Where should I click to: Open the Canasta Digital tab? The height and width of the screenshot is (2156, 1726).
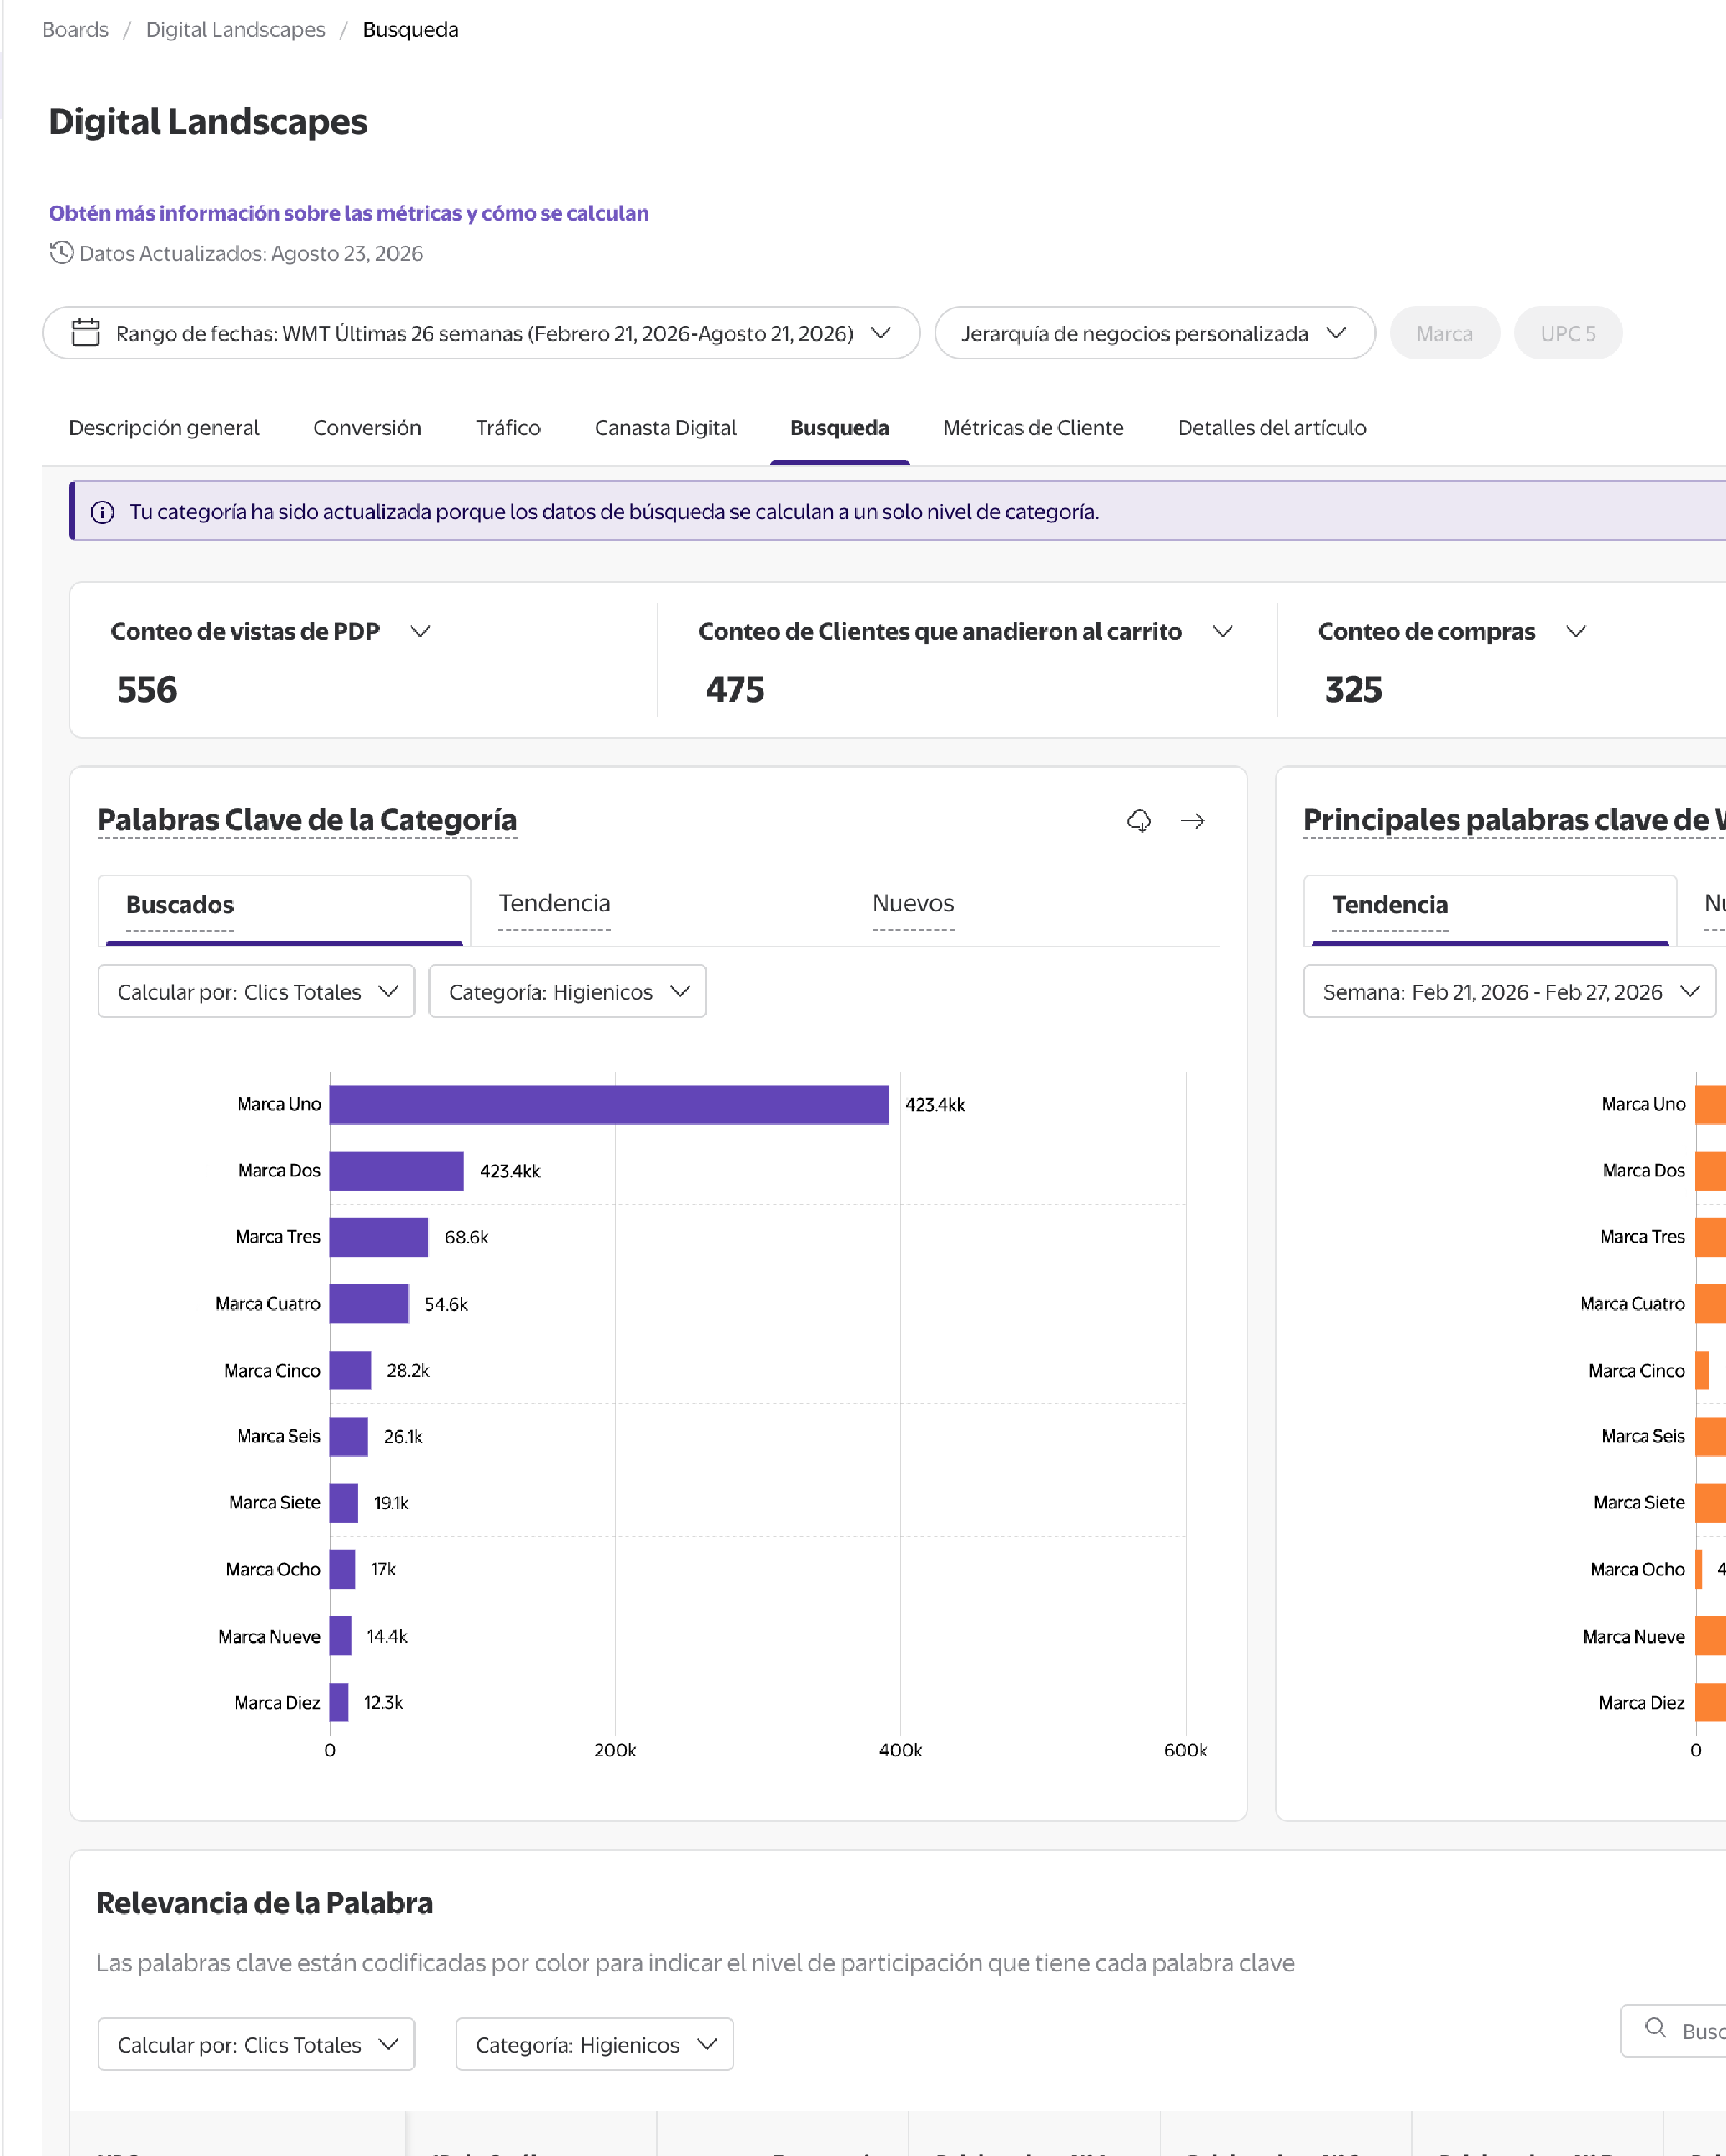(x=666, y=428)
